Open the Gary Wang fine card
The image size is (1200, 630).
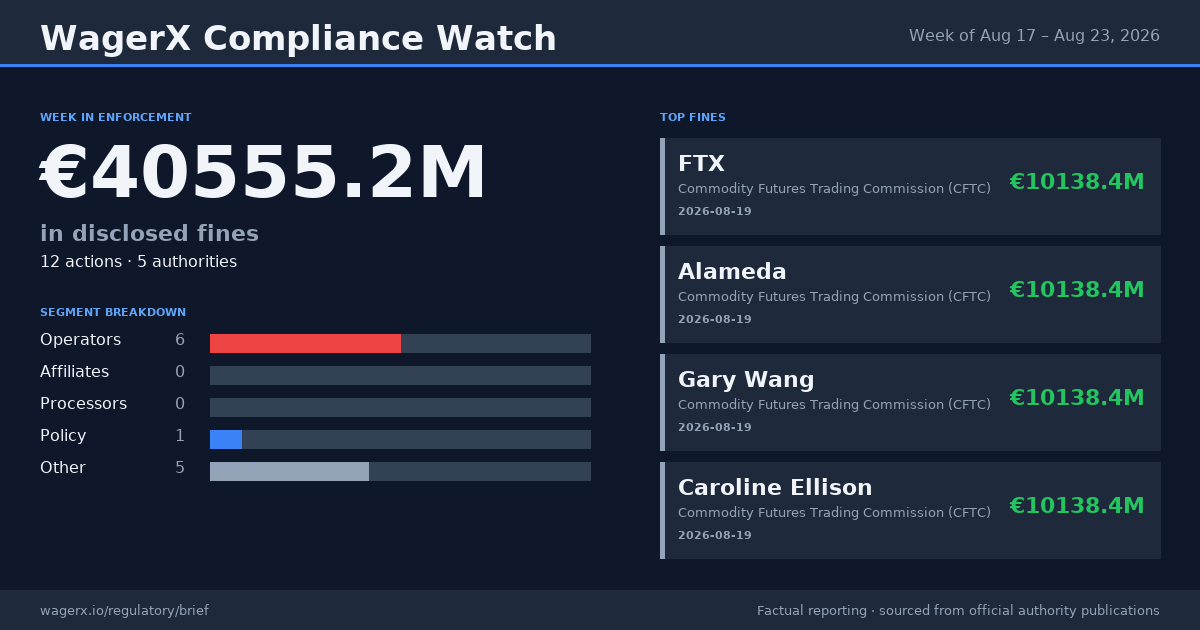pyautogui.click(x=910, y=402)
